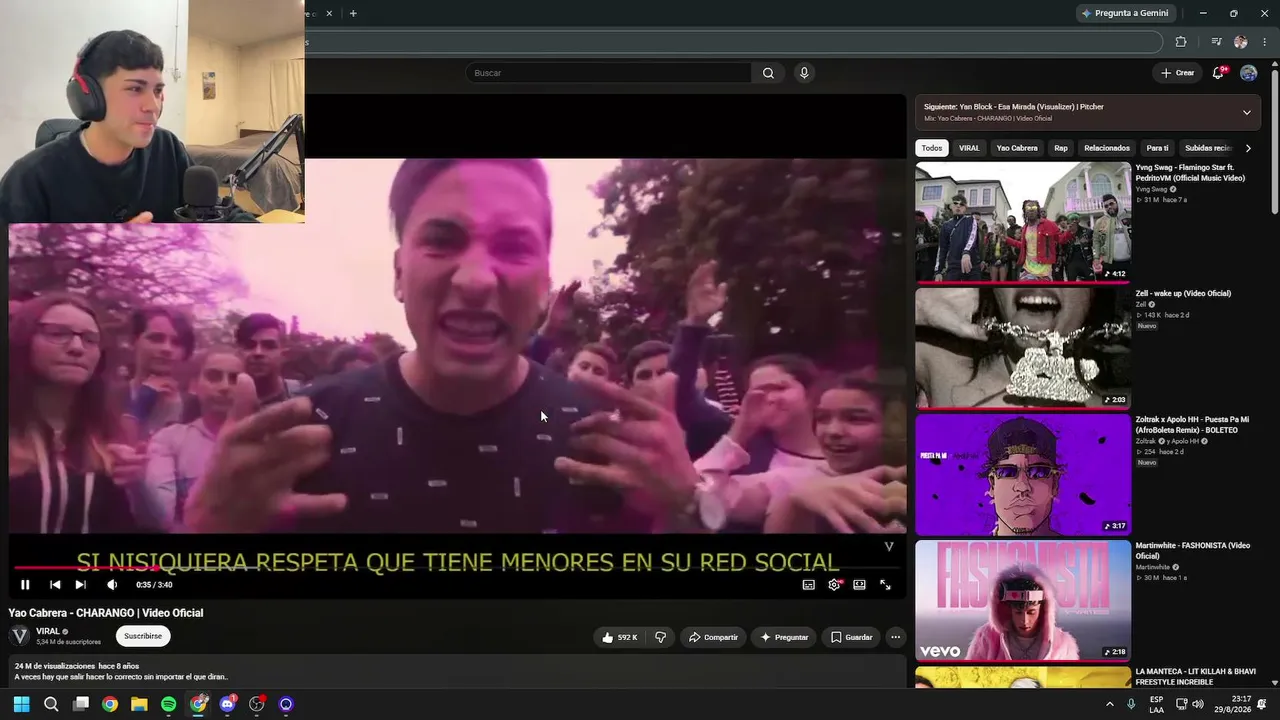Toggle subtitles on the video player
Image resolution: width=1280 pixels, height=720 pixels.
pyautogui.click(x=808, y=585)
